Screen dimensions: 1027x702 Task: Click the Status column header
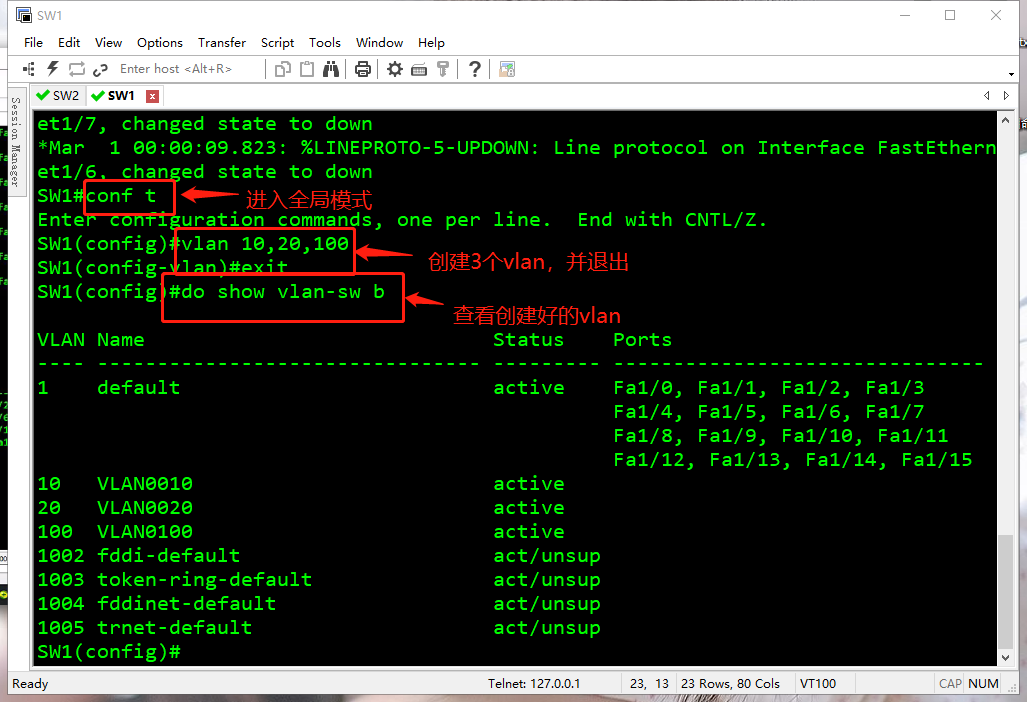[x=528, y=340]
